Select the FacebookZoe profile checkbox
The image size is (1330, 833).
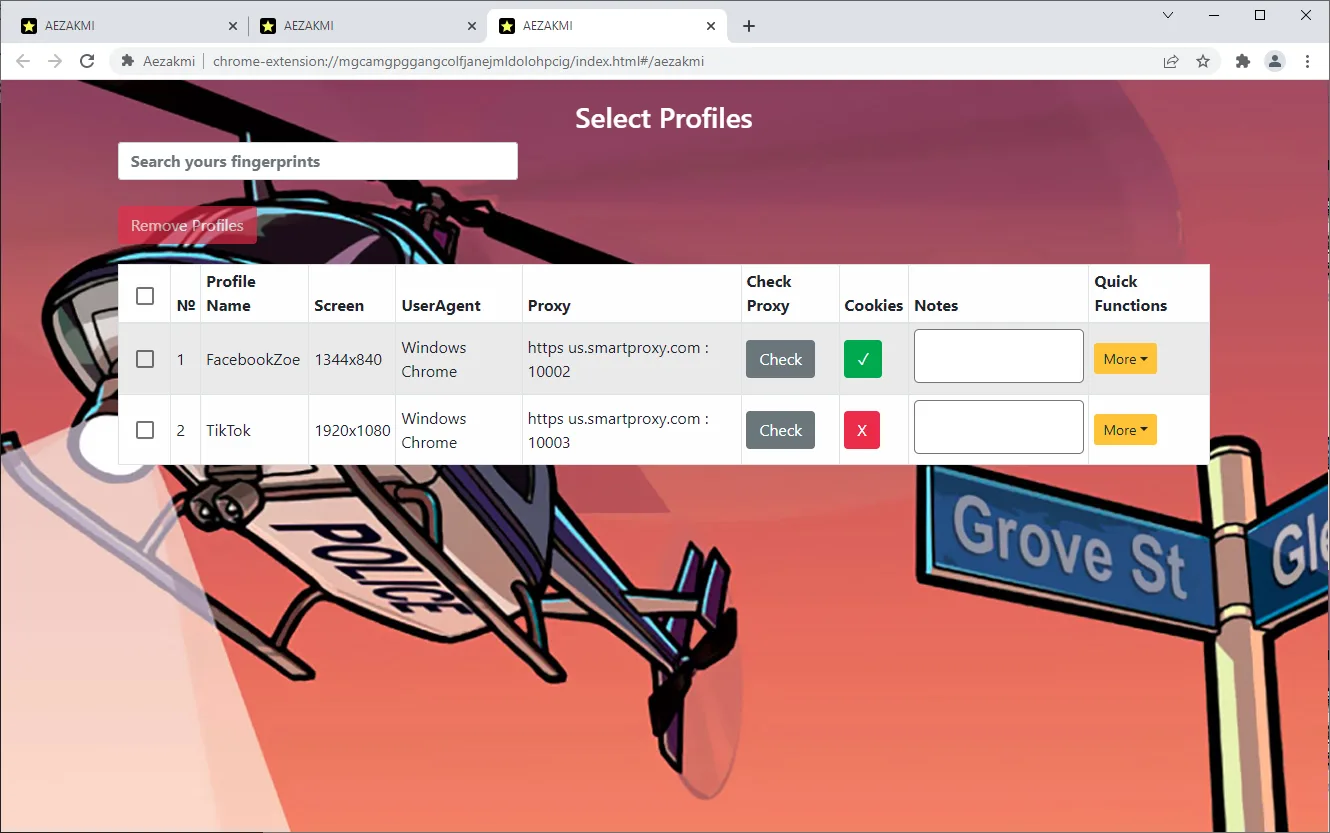coord(145,359)
